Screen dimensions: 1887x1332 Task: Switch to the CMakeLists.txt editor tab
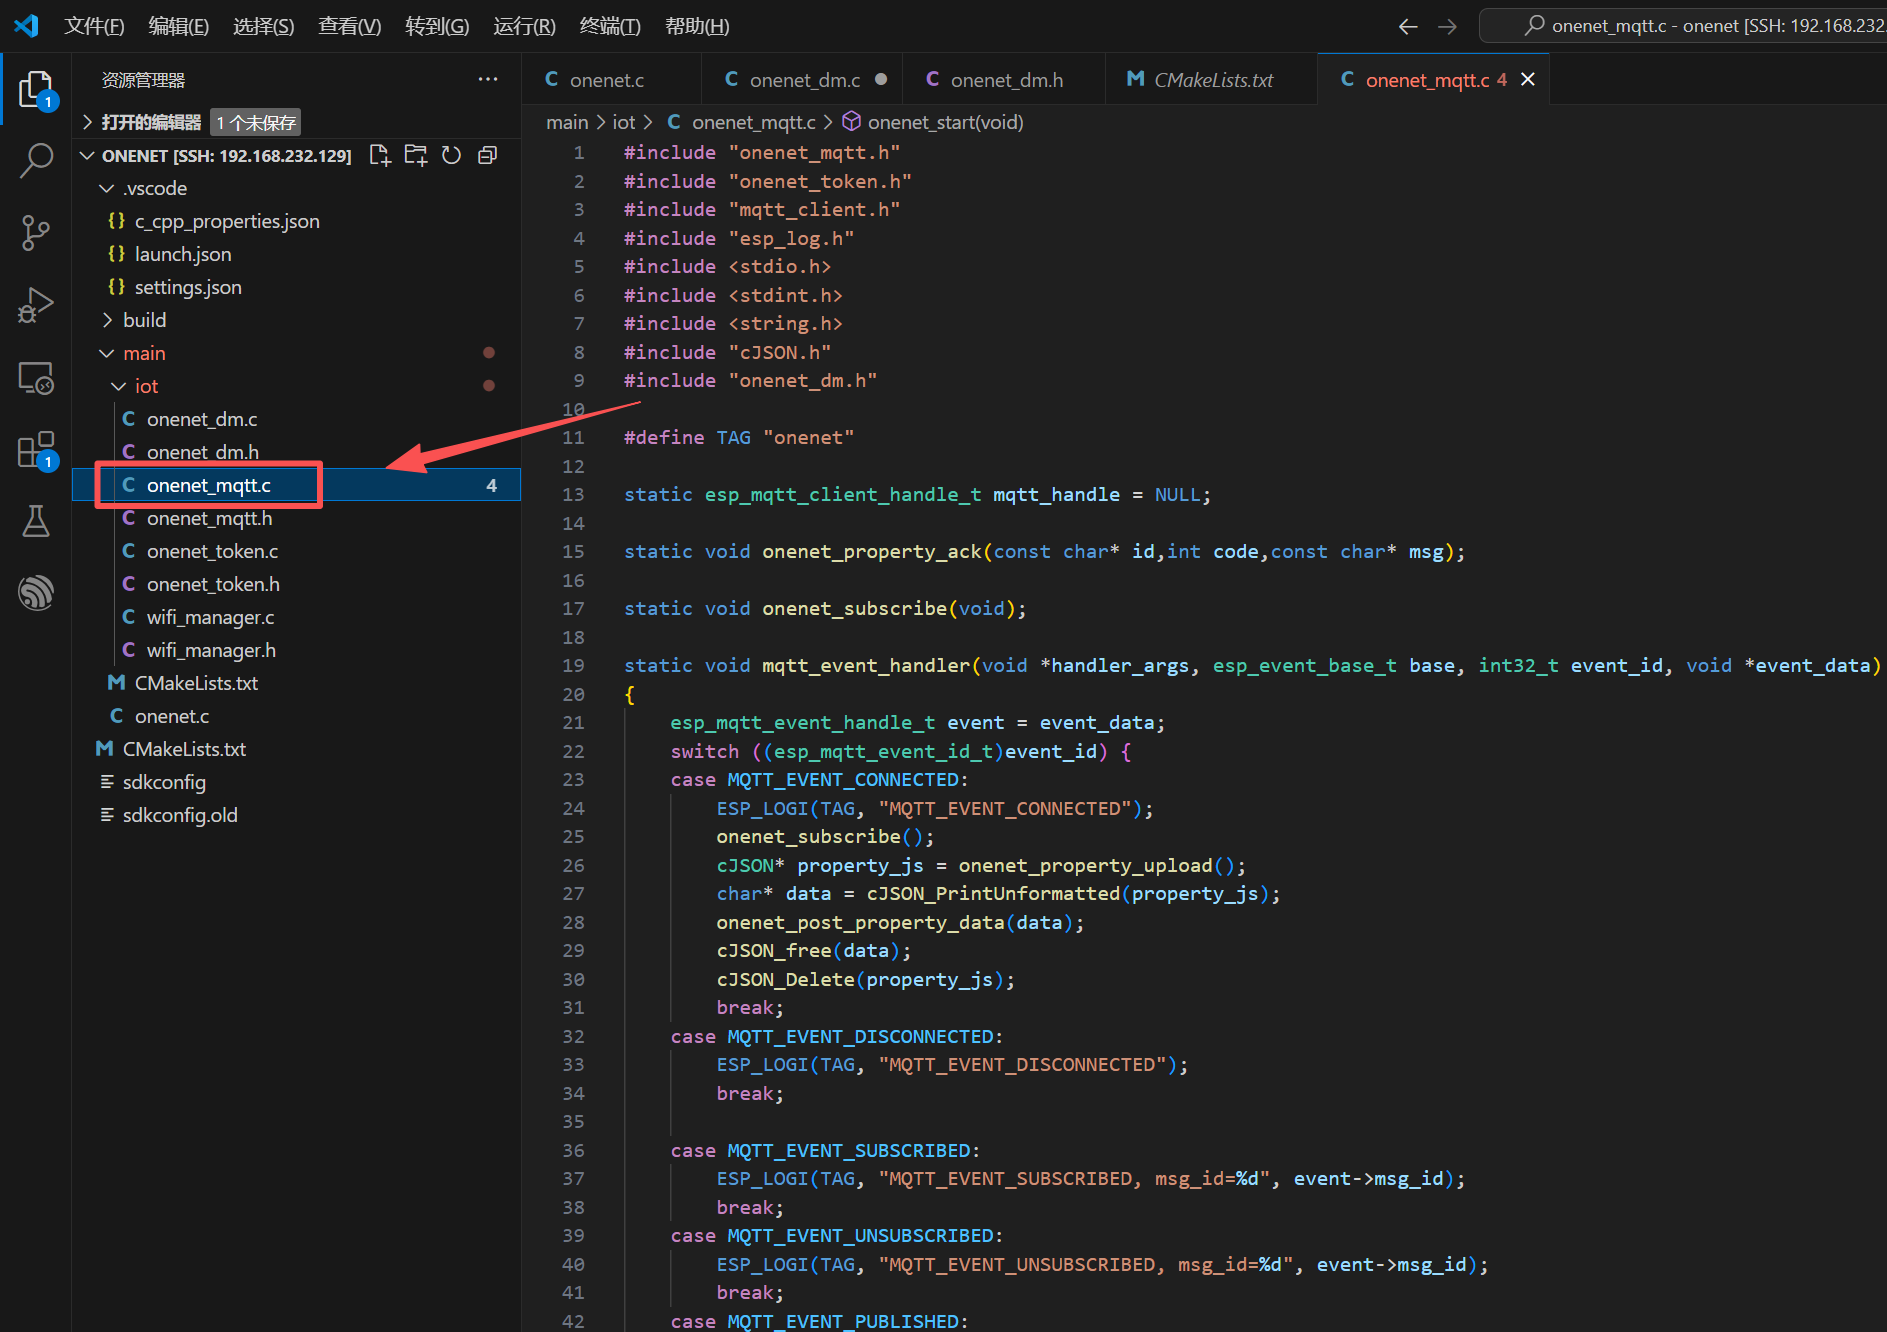pyautogui.click(x=1212, y=79)
